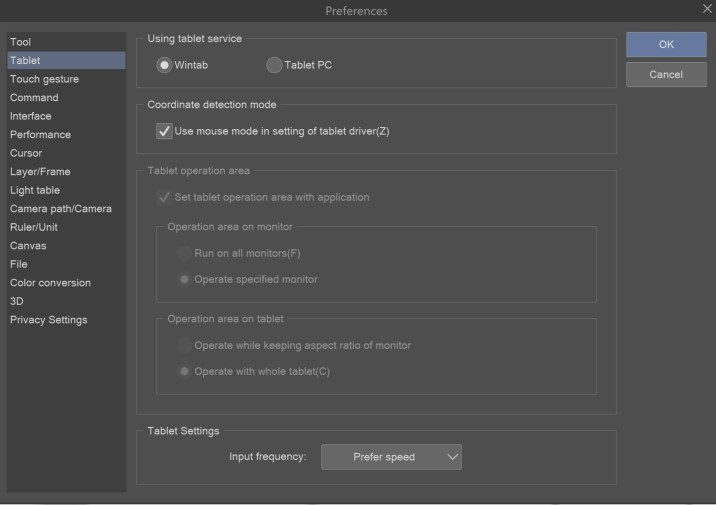The image size is (716, 505).
Task: Select the Tablet PC radio button
Action: pos(274,65)
